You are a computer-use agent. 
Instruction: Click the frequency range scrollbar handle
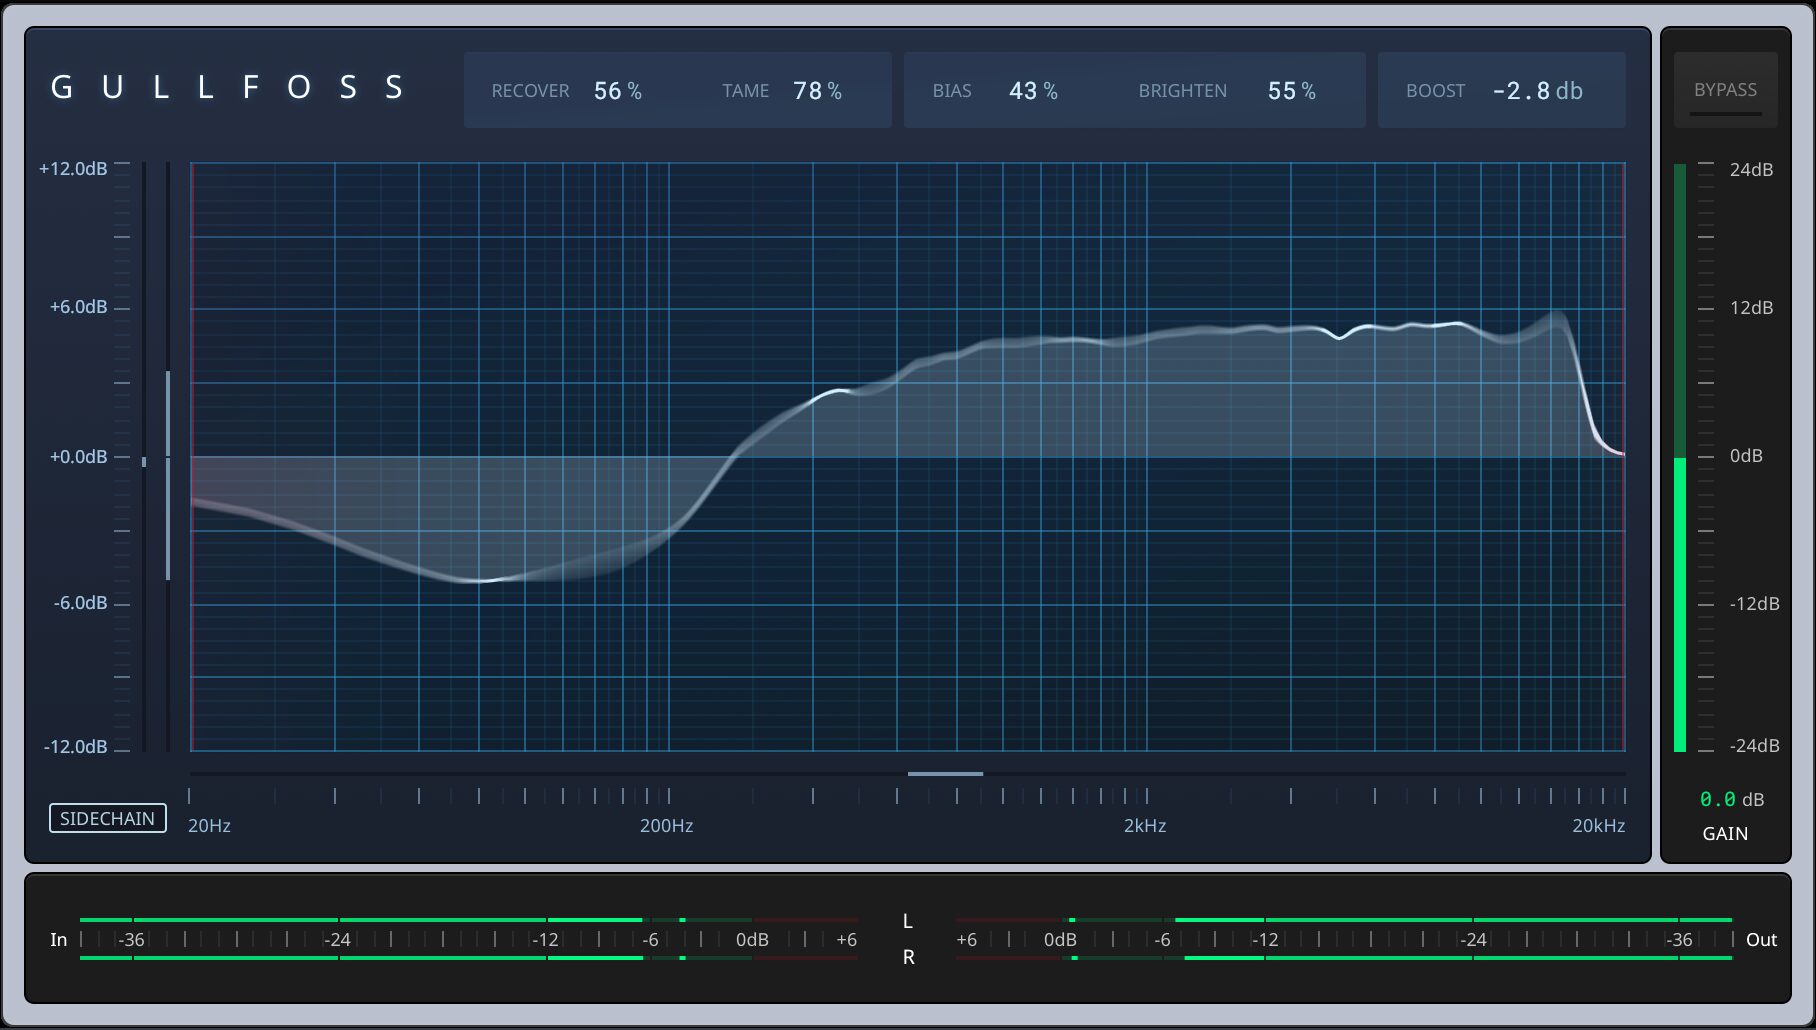945,774
